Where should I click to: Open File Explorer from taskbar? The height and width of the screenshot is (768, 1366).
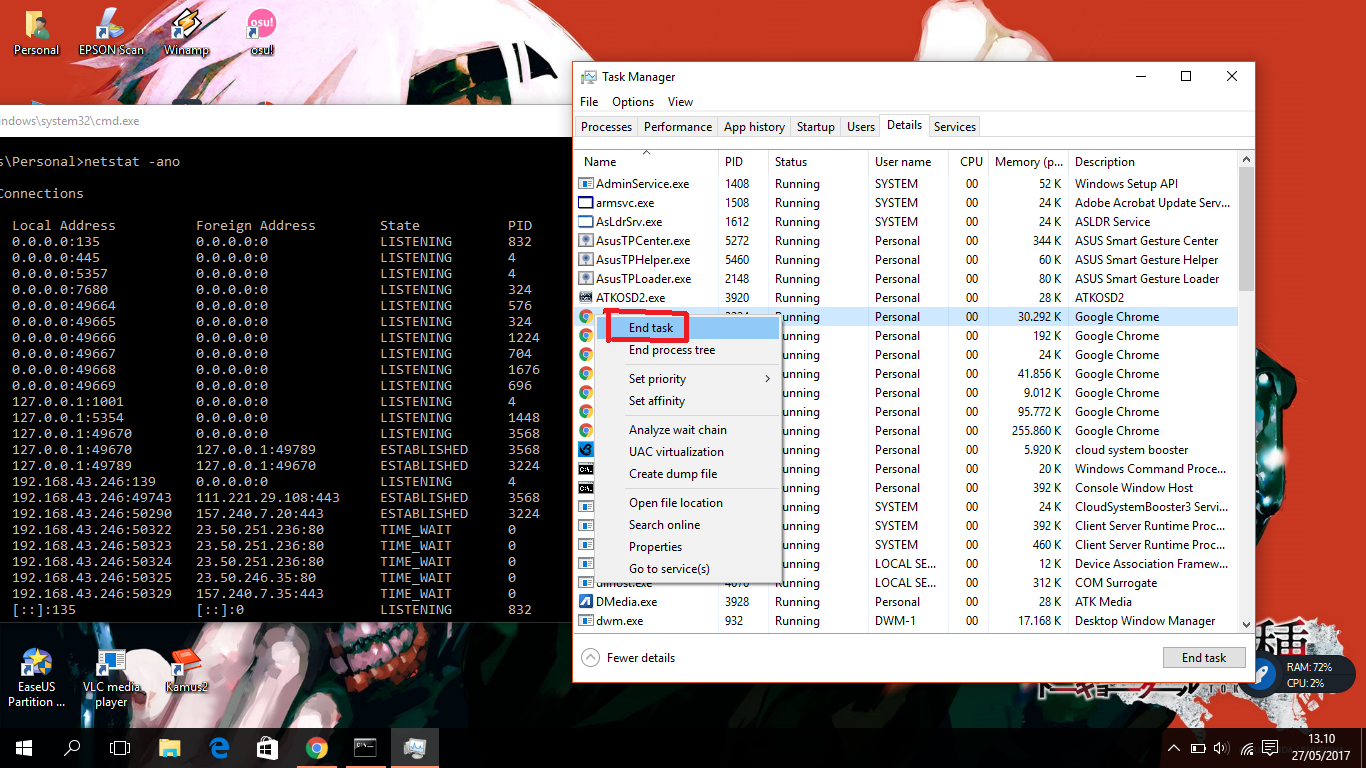click(170, 747)
